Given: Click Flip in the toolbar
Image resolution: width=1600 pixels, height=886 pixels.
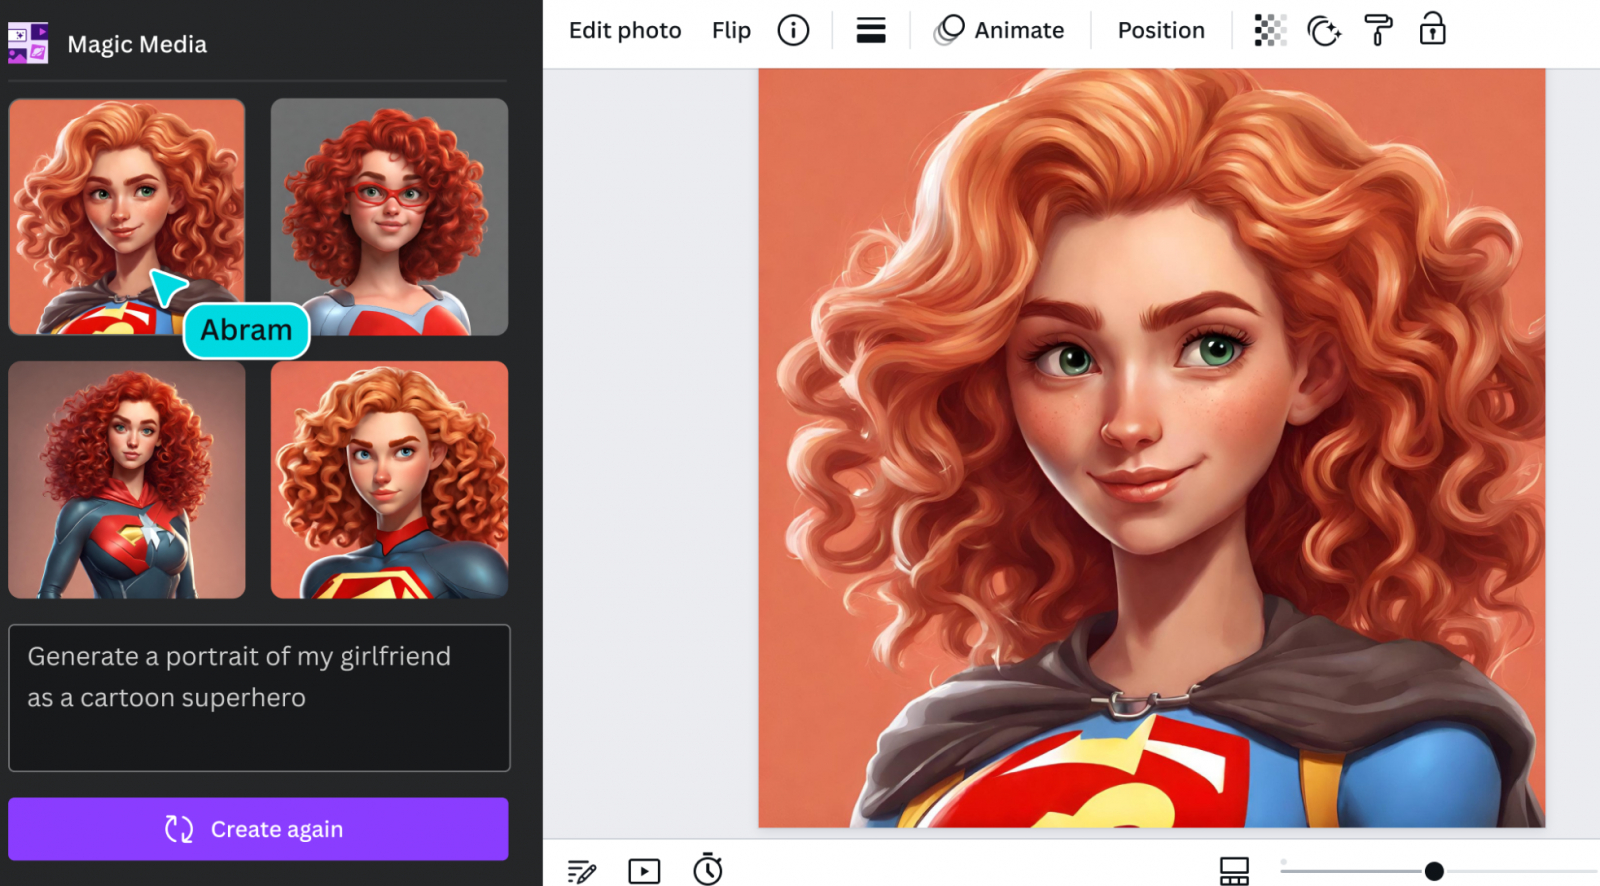Looking at the screenshot, I should click(x=731, y=30).
